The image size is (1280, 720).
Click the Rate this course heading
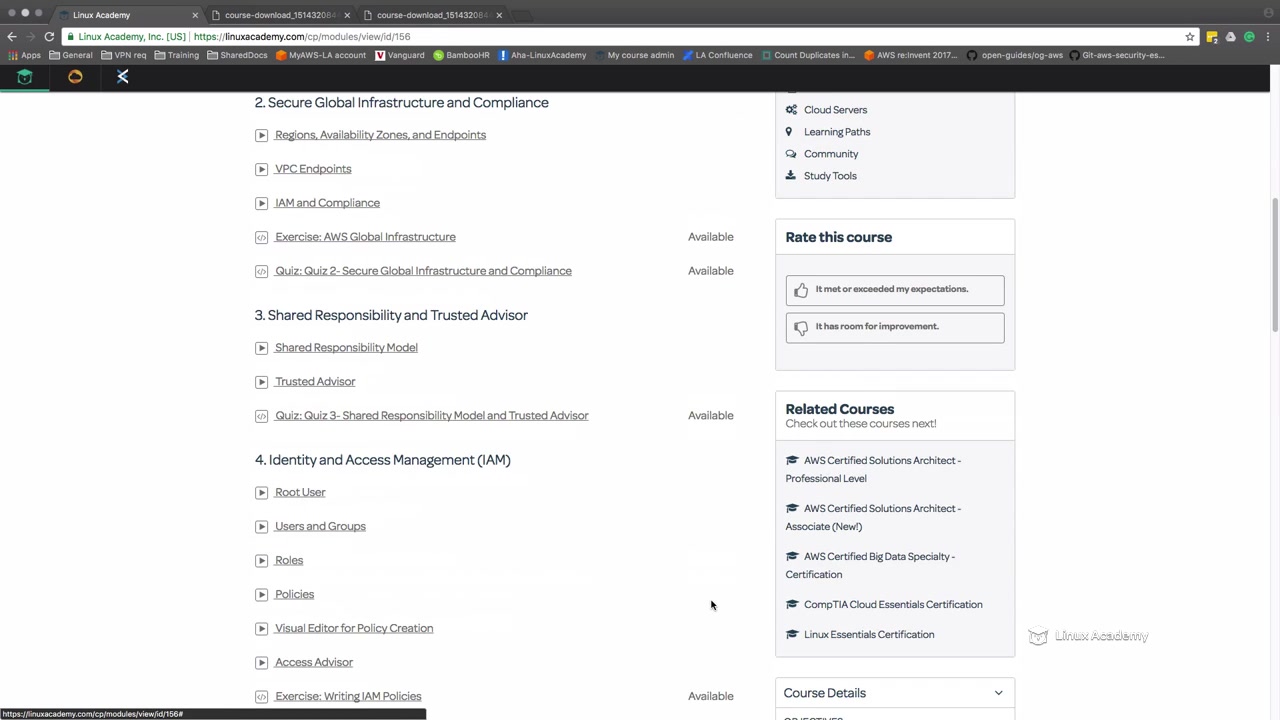(x=839, y=238)
